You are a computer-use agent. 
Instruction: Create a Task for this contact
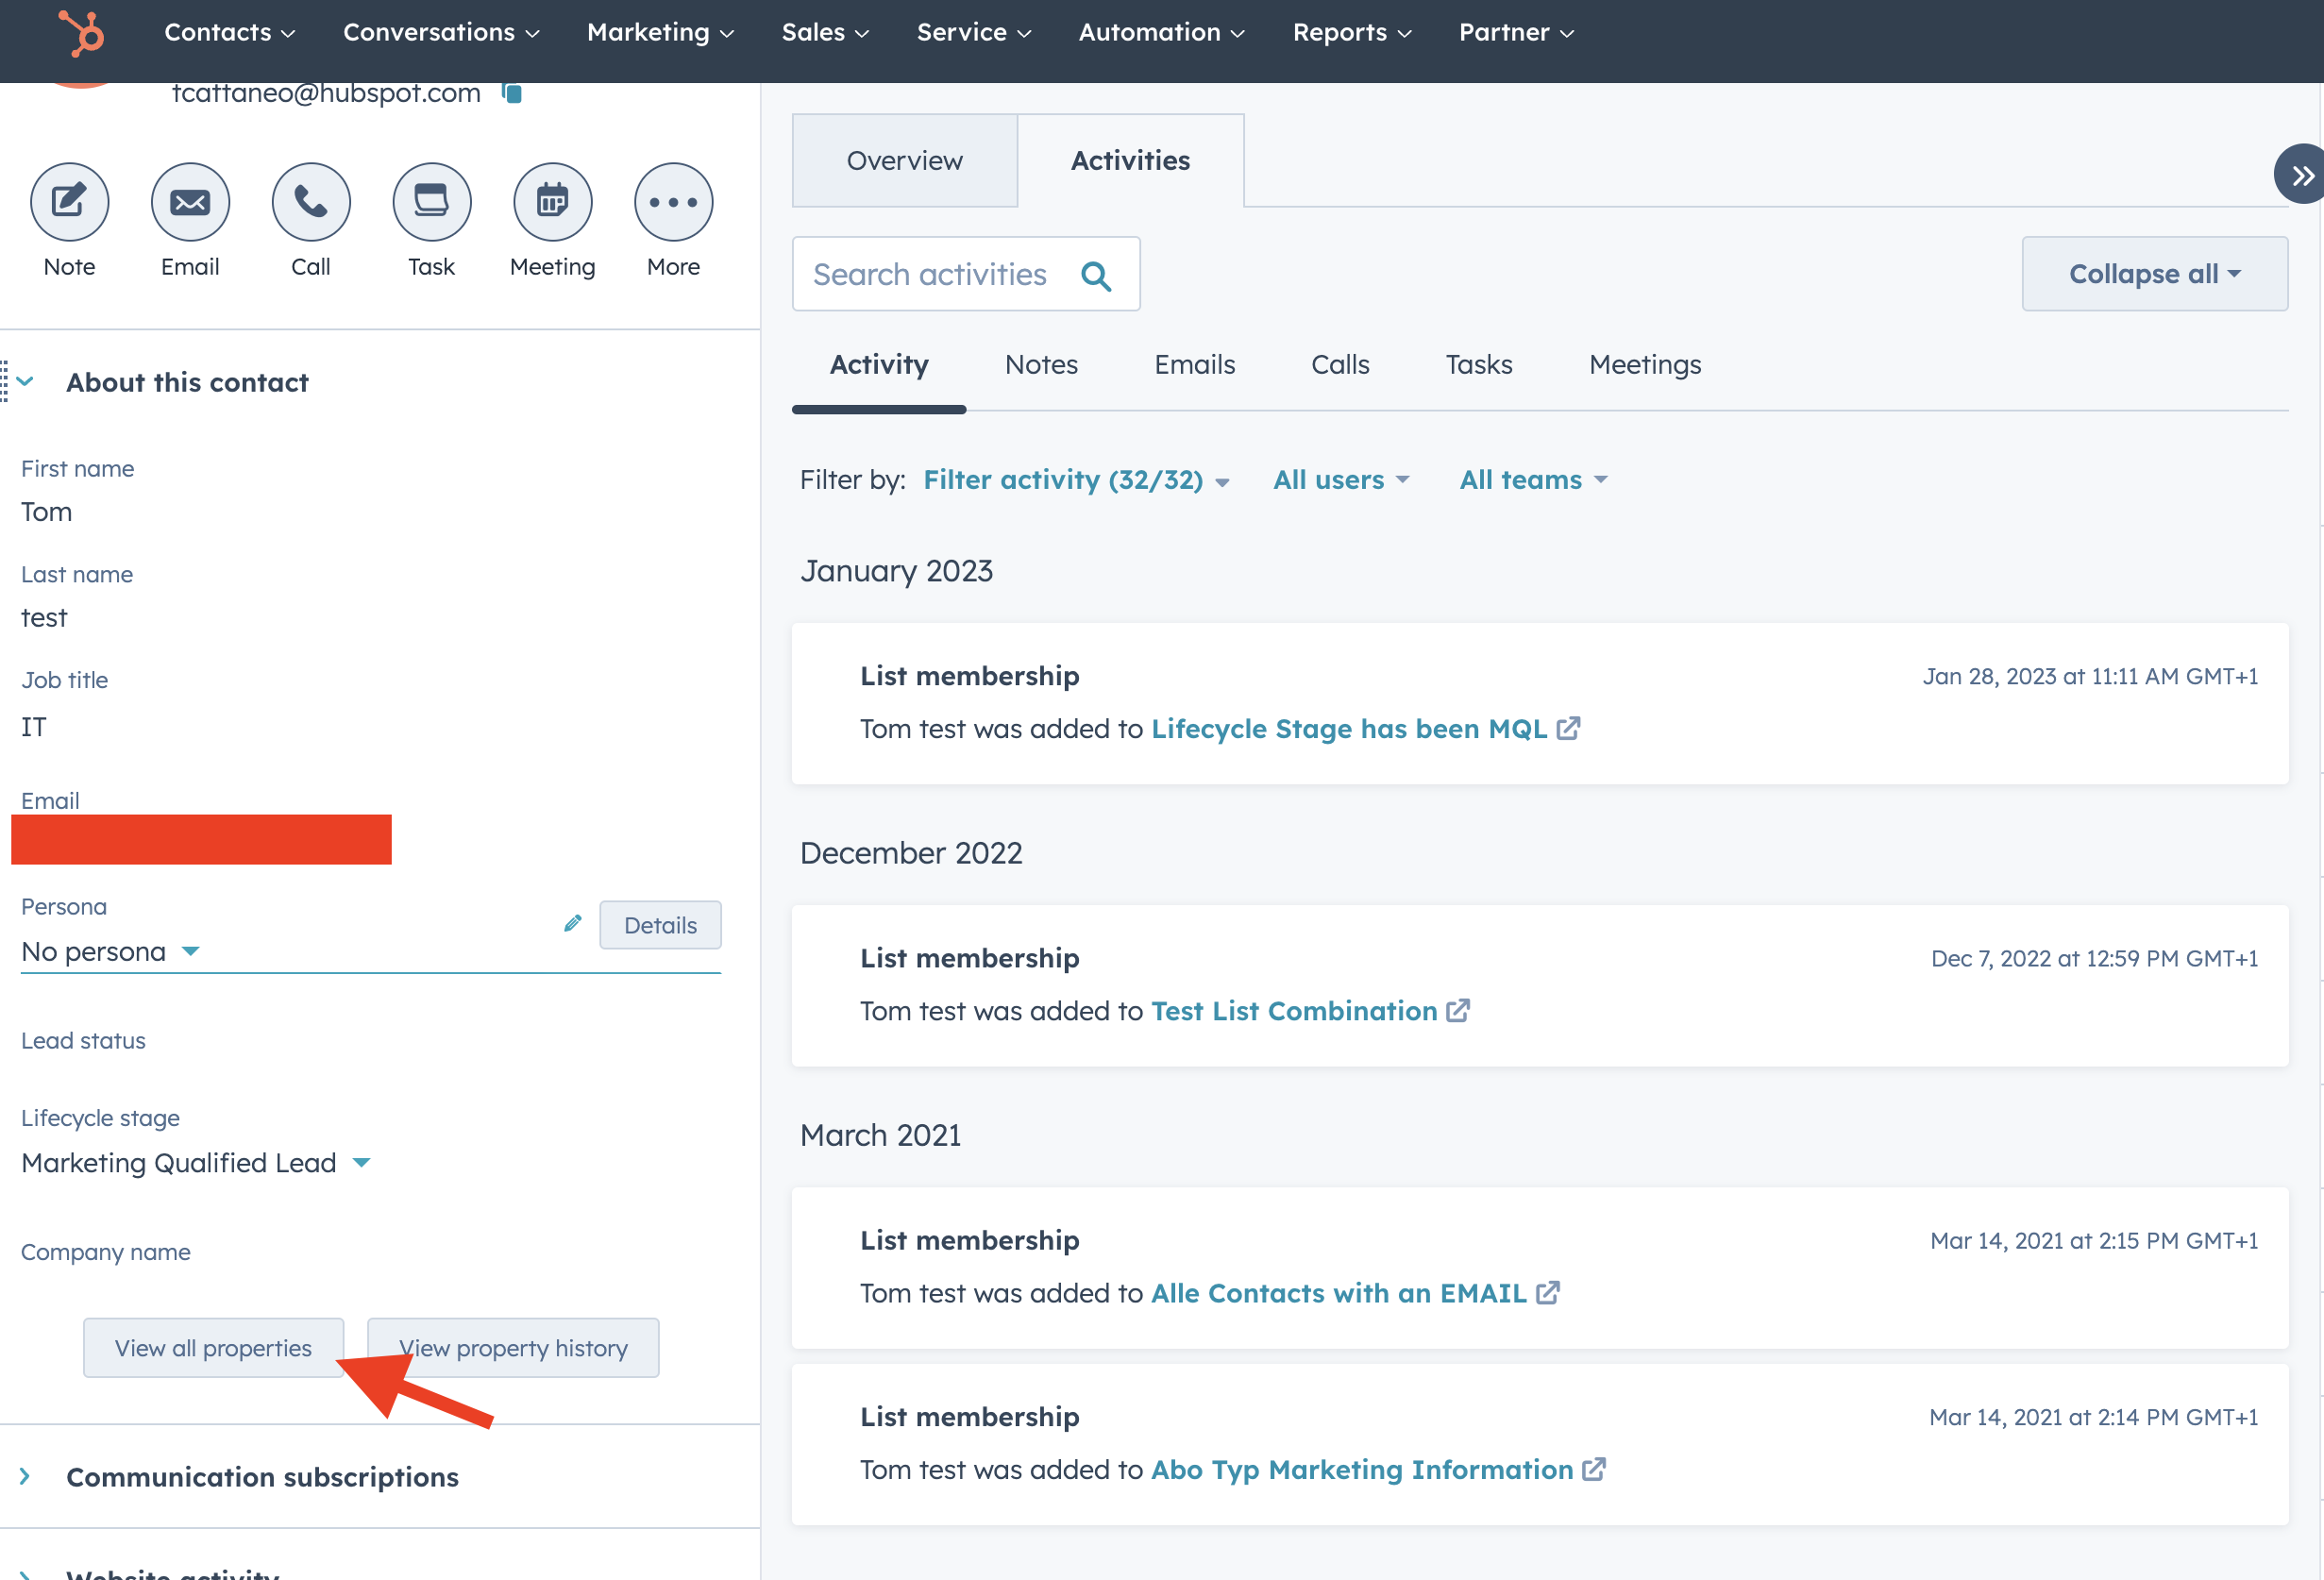(431, 201)
